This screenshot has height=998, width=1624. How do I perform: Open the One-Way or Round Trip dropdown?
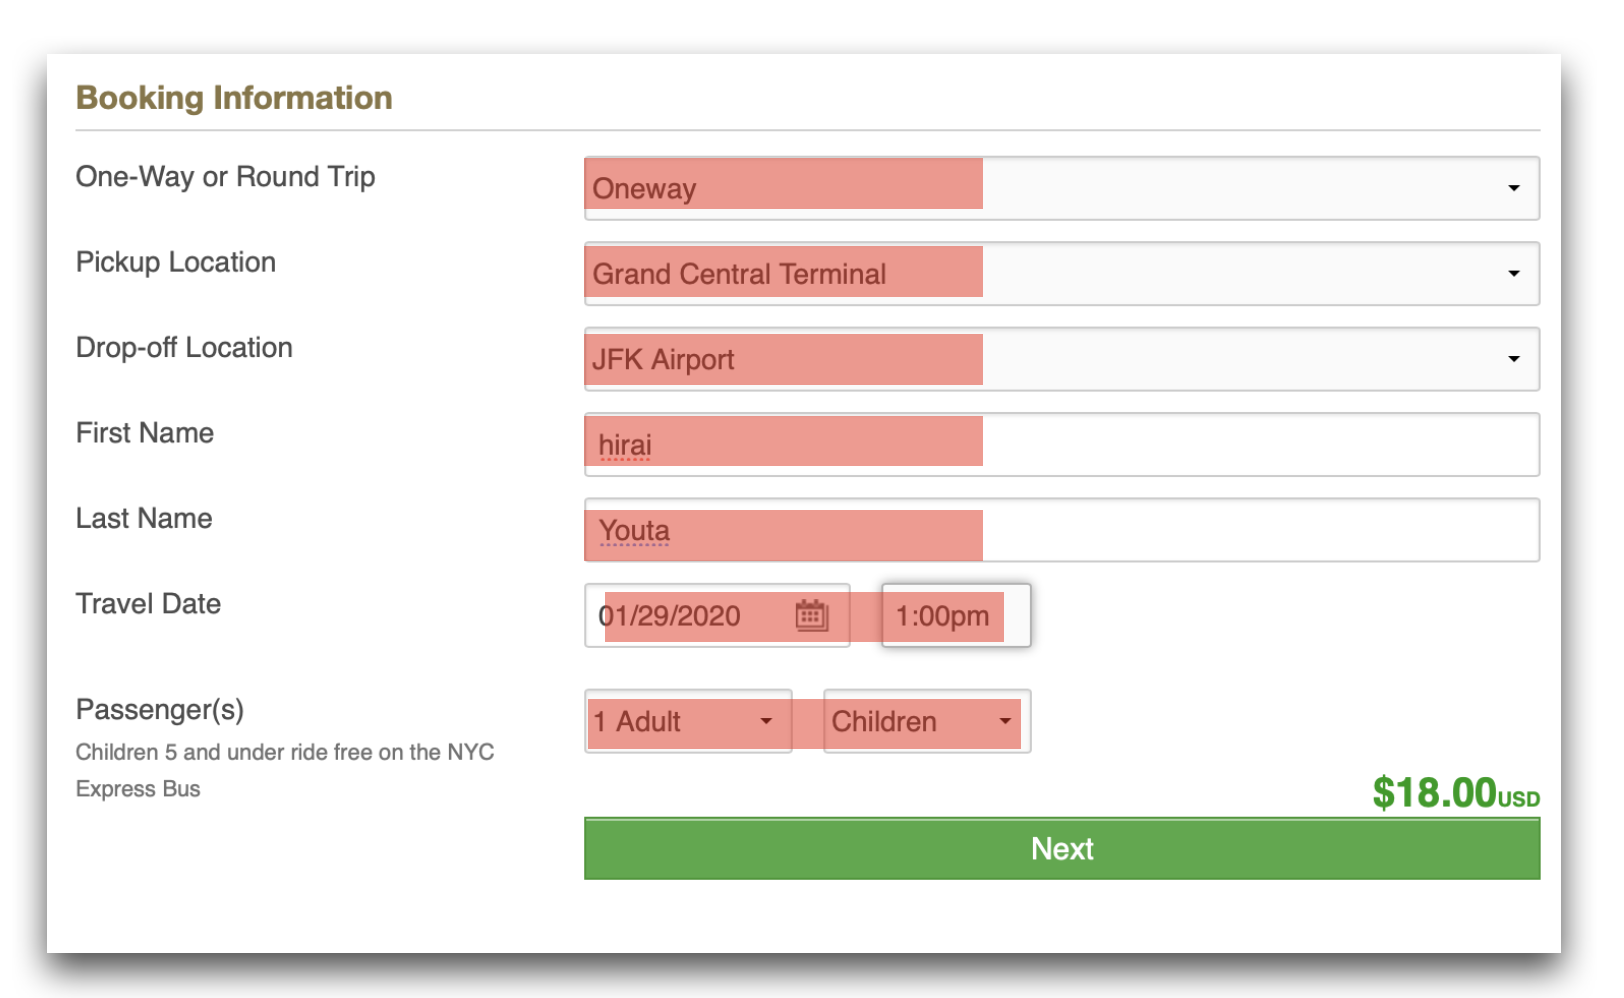(1061, 188)
